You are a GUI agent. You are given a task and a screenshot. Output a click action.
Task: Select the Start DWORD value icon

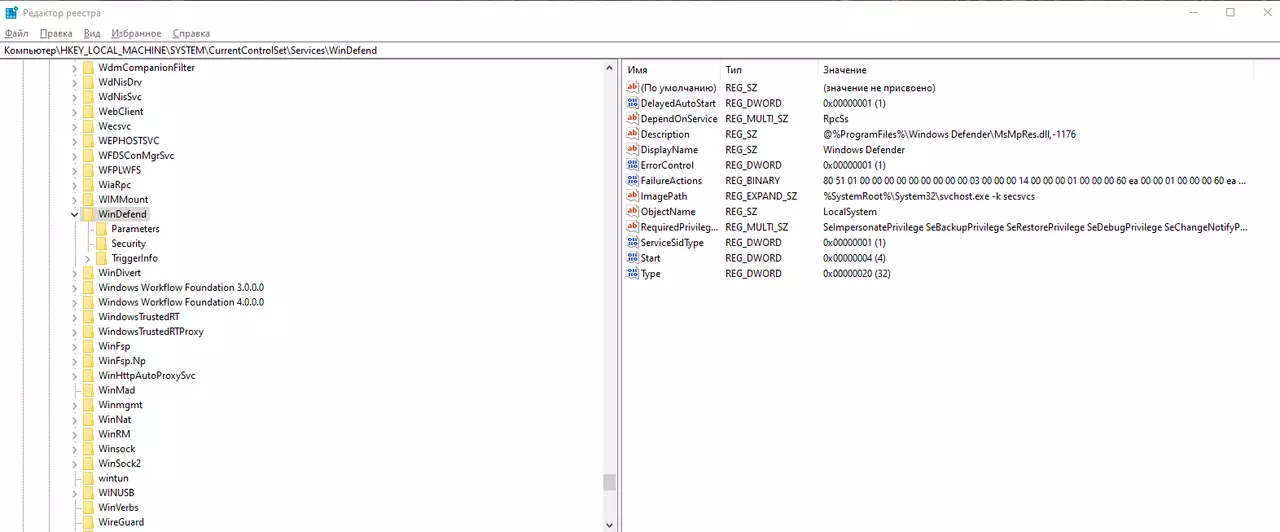(x=632, y=258)
